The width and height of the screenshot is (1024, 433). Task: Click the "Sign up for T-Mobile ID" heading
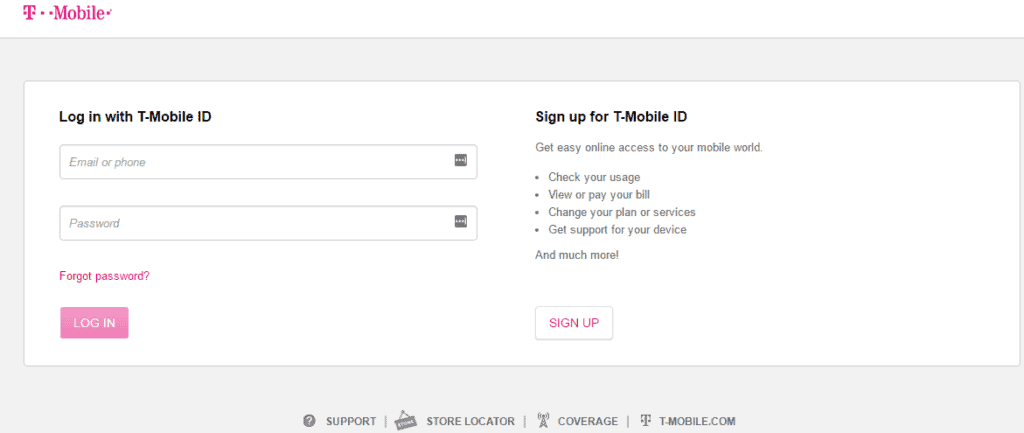click(611, 117)
